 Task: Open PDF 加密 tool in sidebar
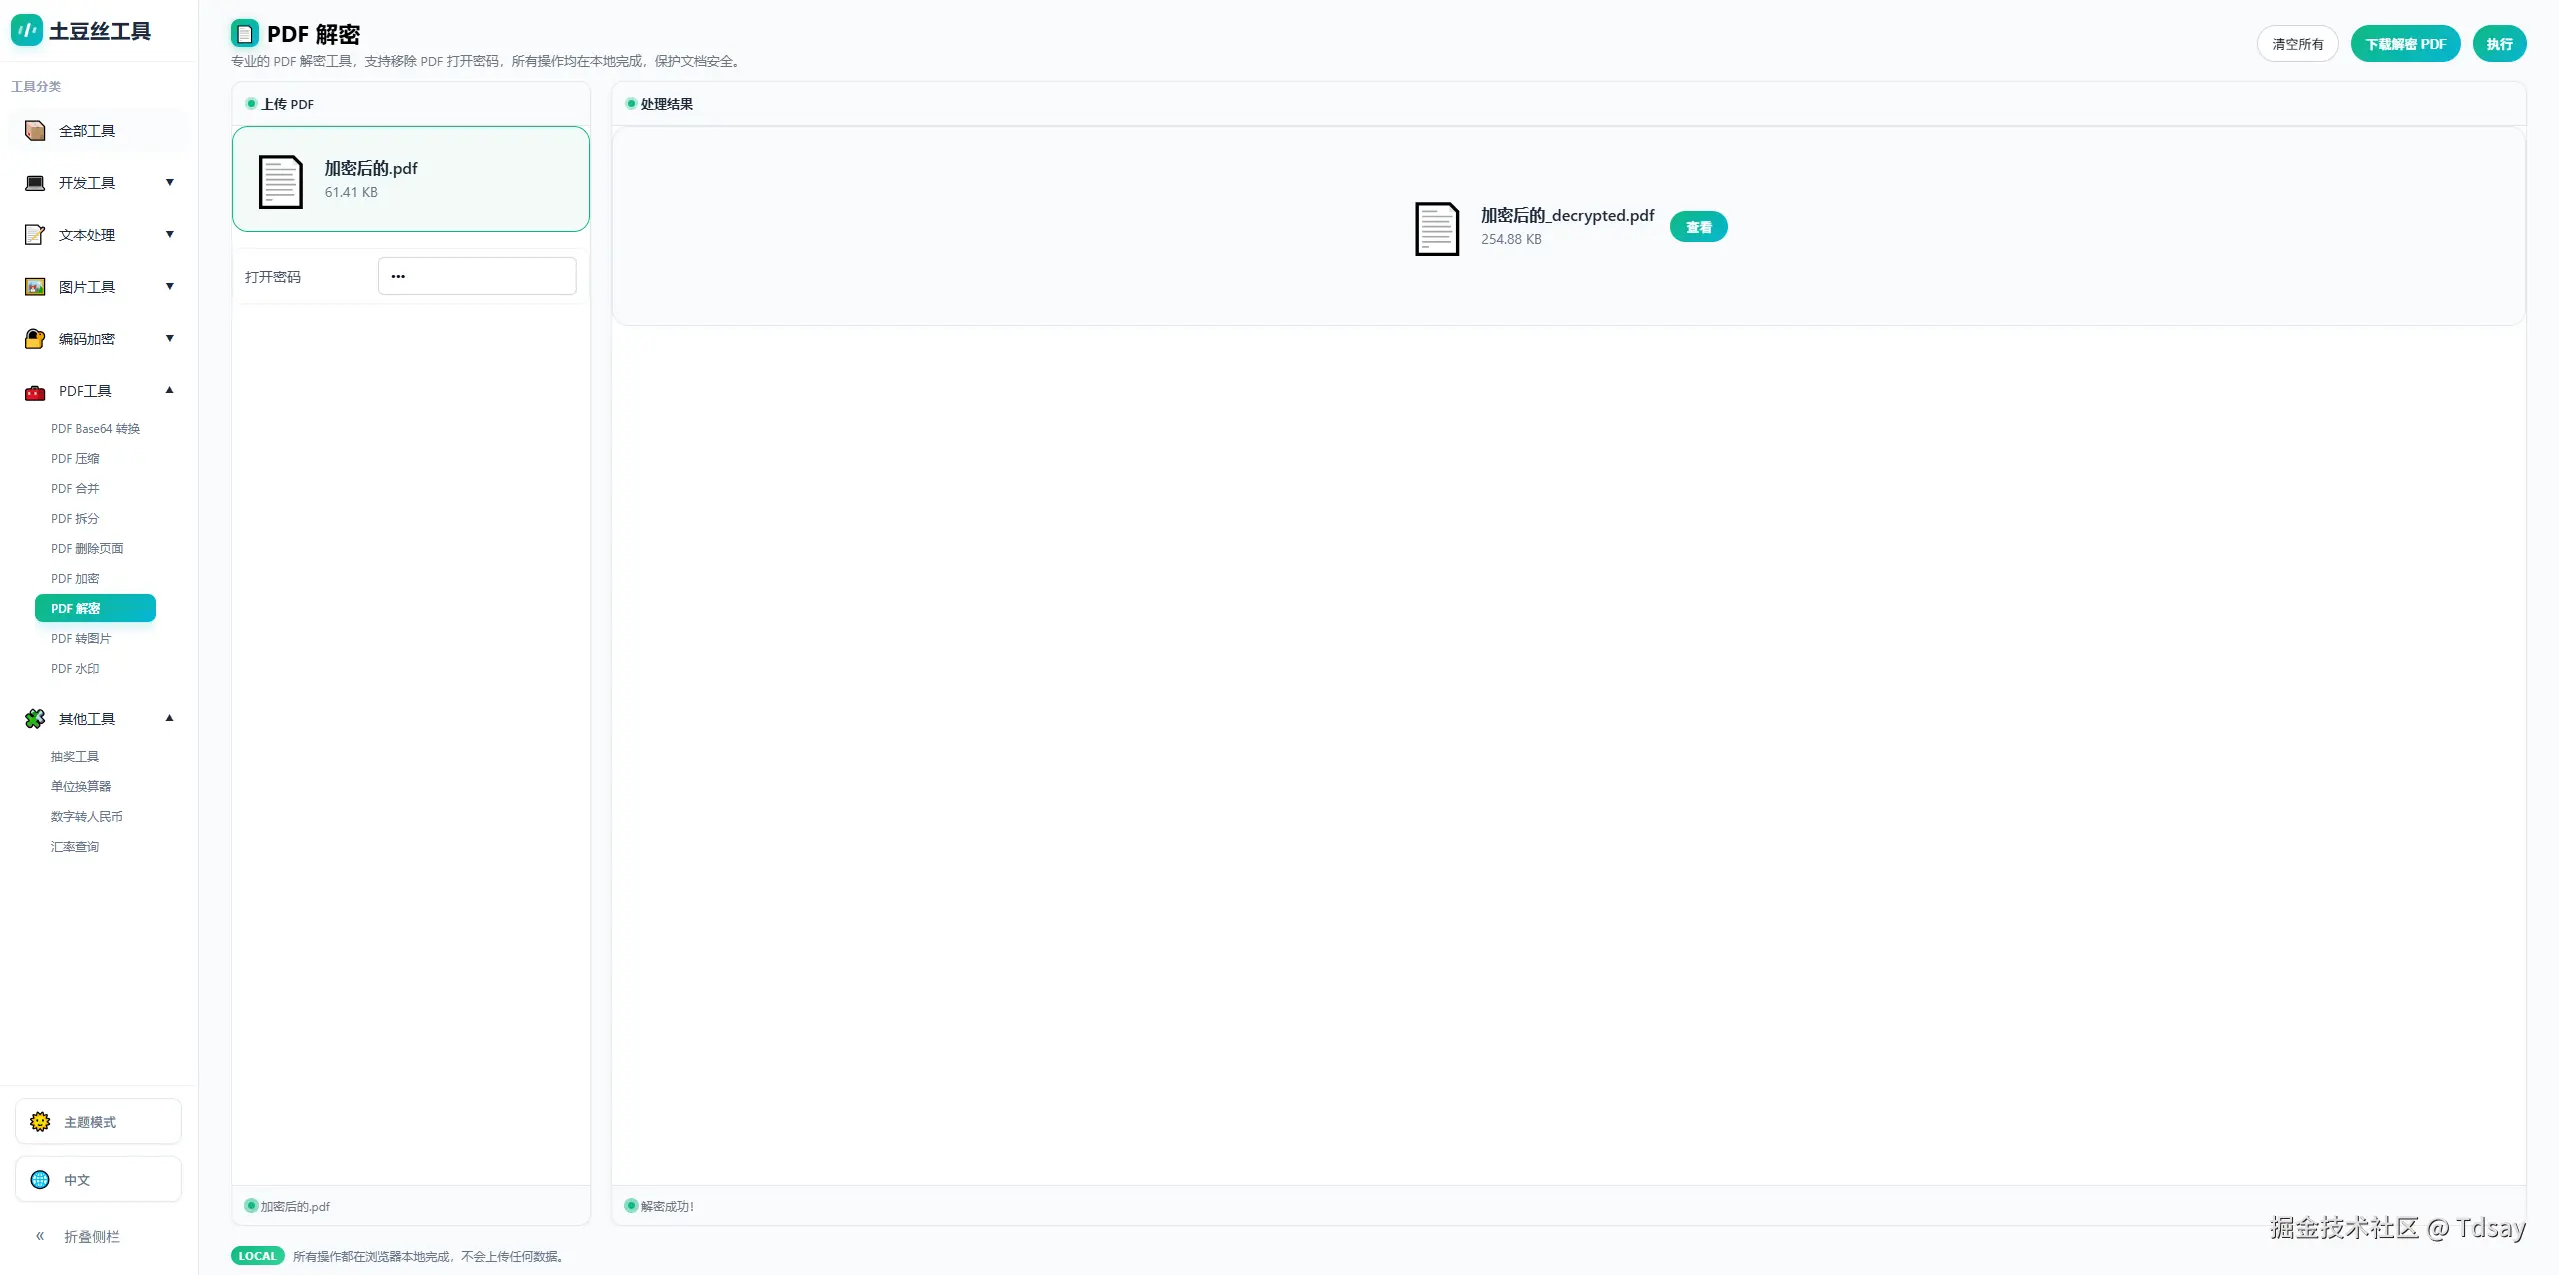coord(75,579)
